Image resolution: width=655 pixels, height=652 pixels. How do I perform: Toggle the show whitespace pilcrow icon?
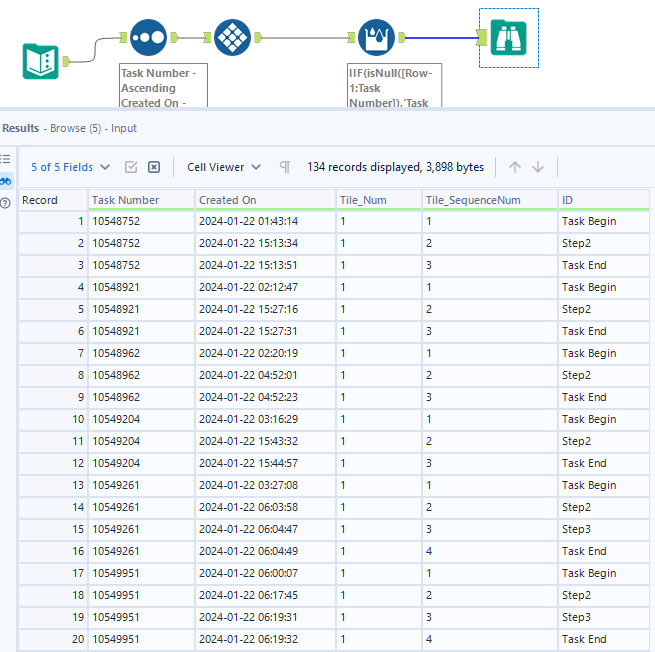pyautogui.click(x=285, y=167)
